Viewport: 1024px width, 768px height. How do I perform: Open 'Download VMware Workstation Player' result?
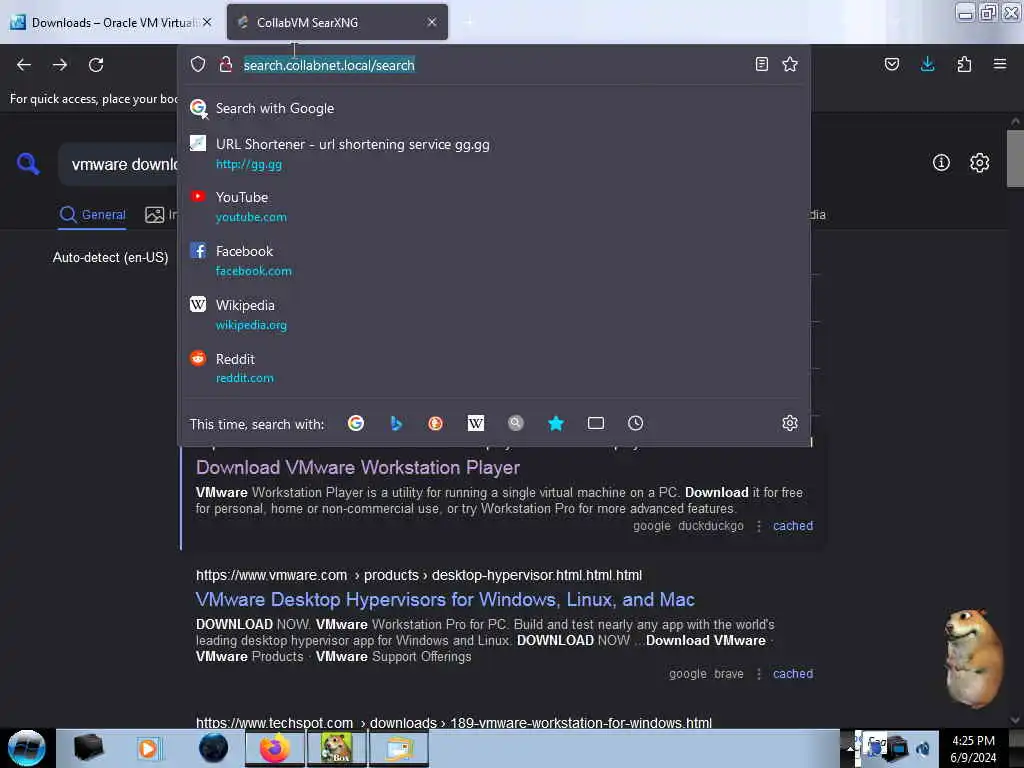[x=358, y=468]
